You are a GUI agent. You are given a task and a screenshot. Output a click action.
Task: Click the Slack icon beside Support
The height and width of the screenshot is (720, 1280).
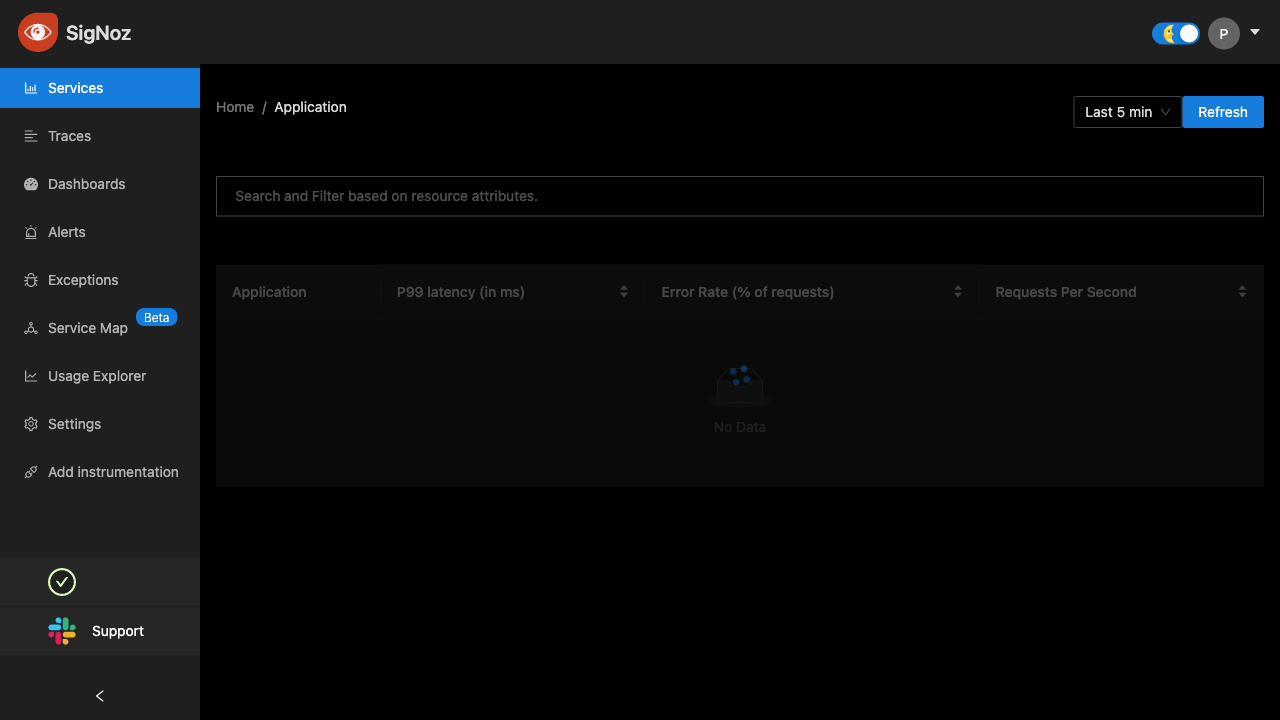pyautogui.click(x=62, y=631)
